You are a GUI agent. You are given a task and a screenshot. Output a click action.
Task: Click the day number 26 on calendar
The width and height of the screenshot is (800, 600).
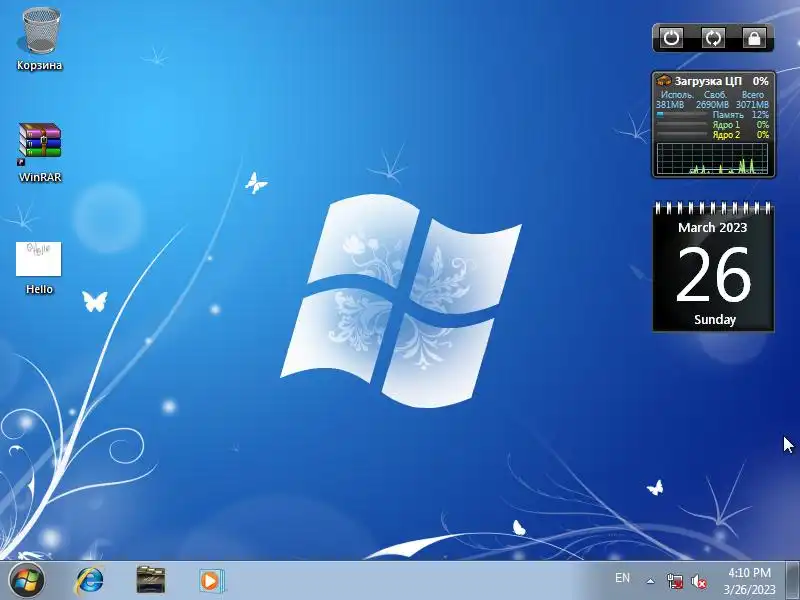coord(713,274)
